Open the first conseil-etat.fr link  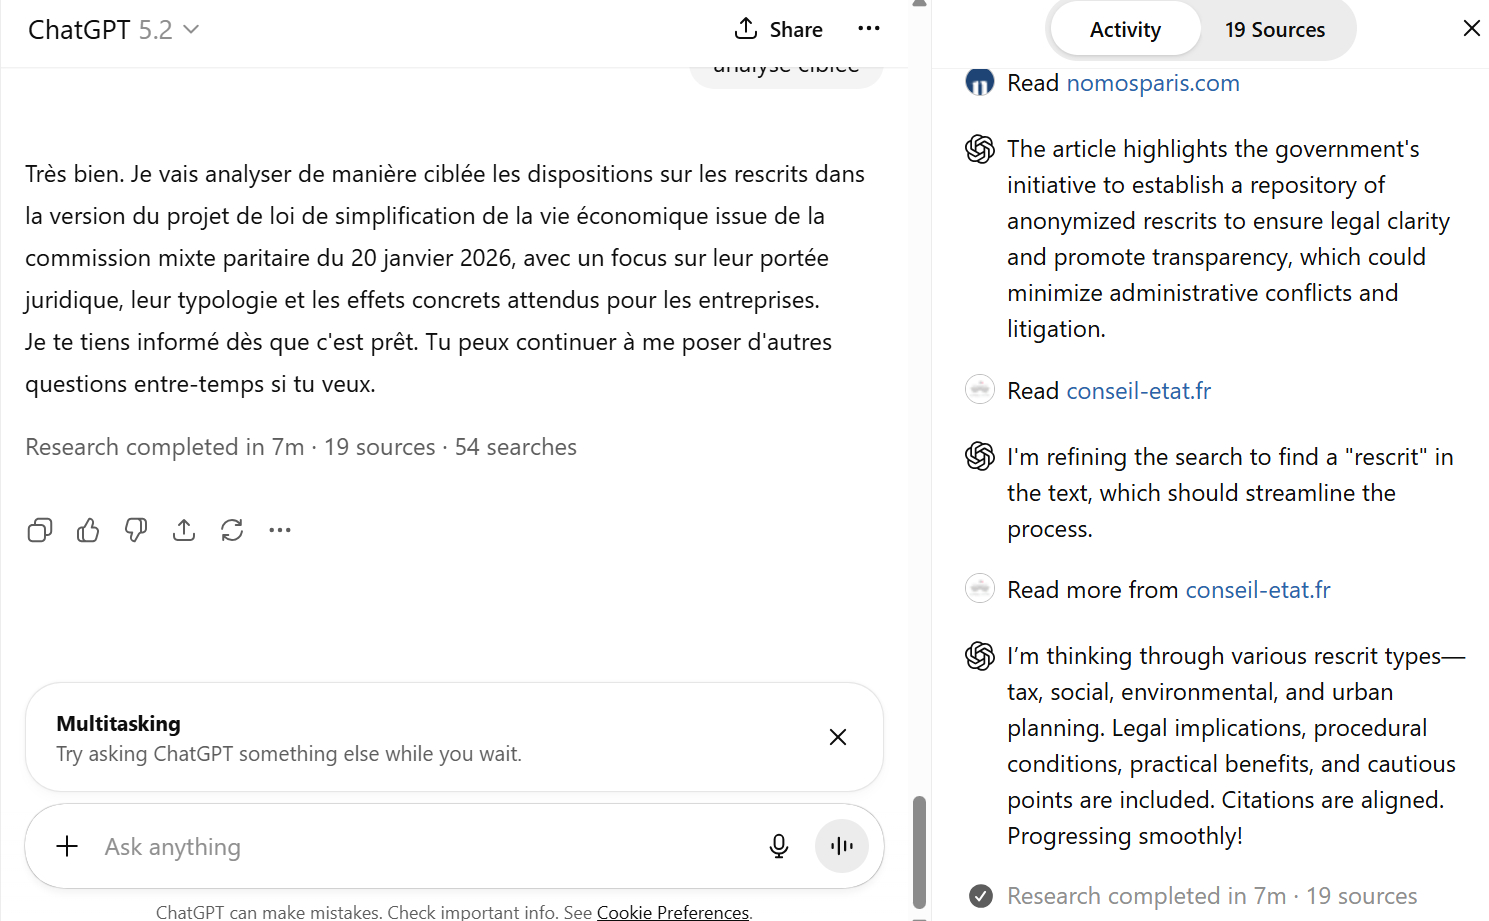[x=1138, y=391]
